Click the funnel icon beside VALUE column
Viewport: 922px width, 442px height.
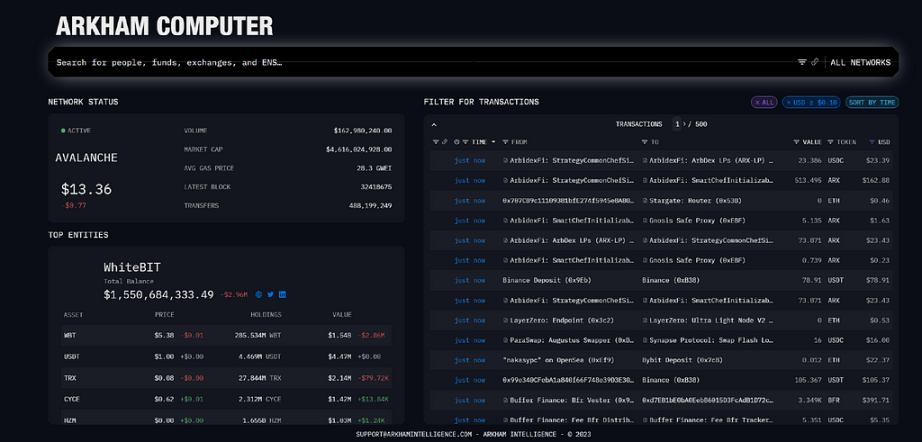797,142
